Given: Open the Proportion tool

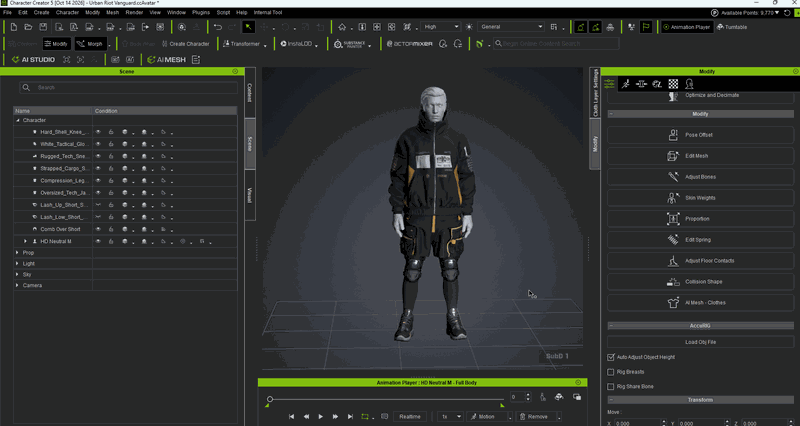Looking at the screenshot, I should click(x=701, y=218).
